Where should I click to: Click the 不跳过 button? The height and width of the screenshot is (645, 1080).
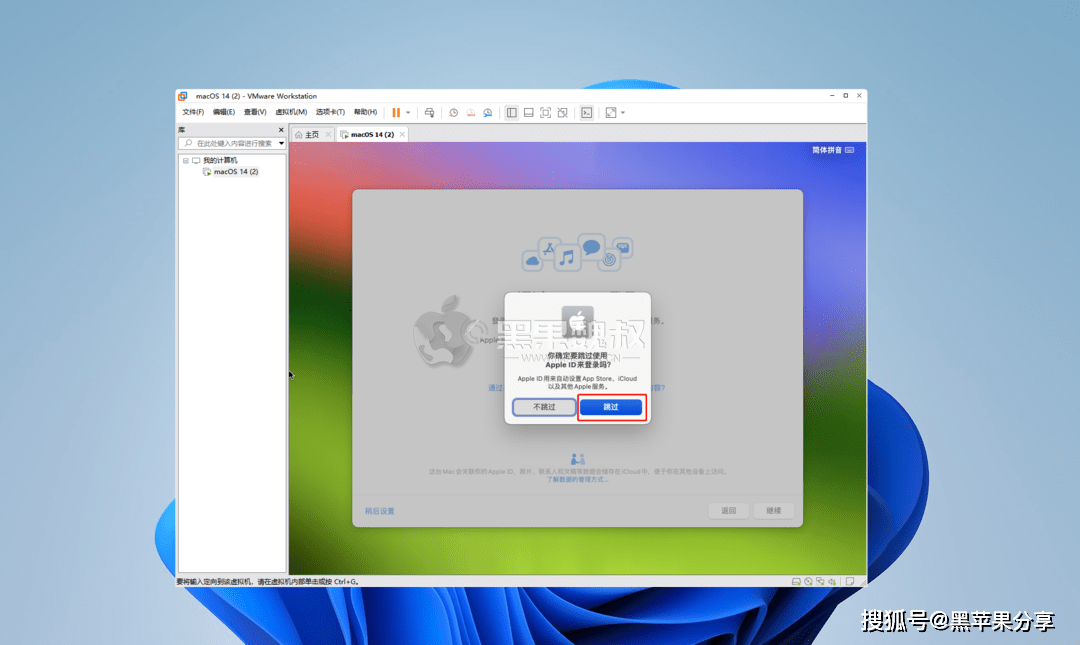(x=544, y=407)
